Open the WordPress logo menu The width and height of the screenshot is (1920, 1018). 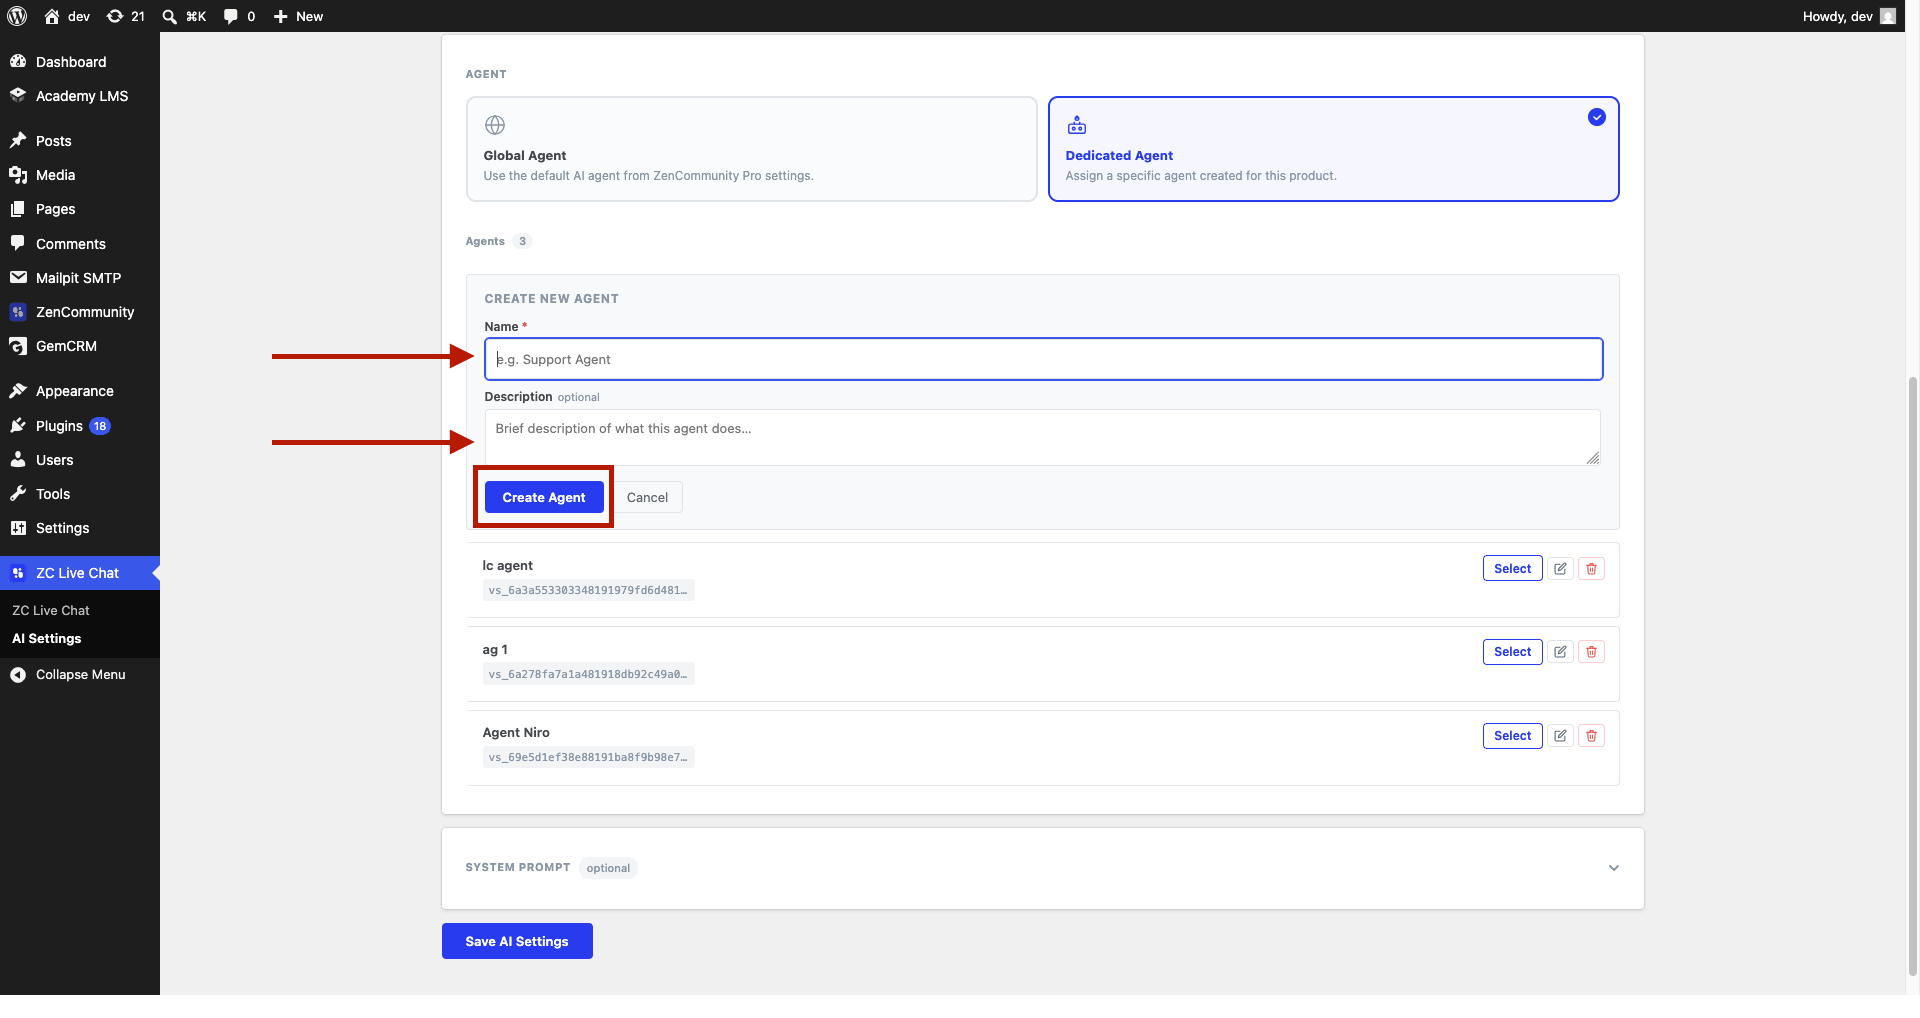(17, 16)
